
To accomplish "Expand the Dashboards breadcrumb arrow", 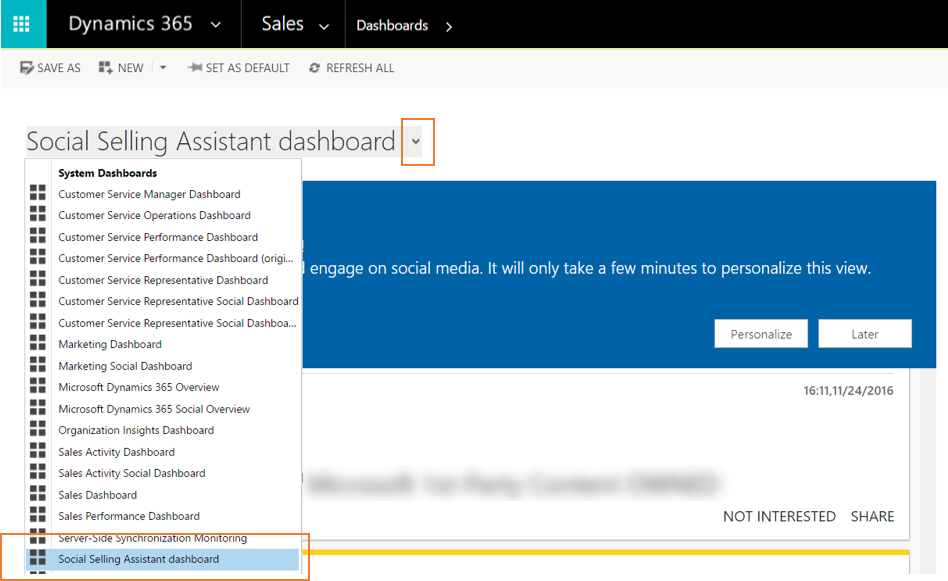I will tap(449, 26).
